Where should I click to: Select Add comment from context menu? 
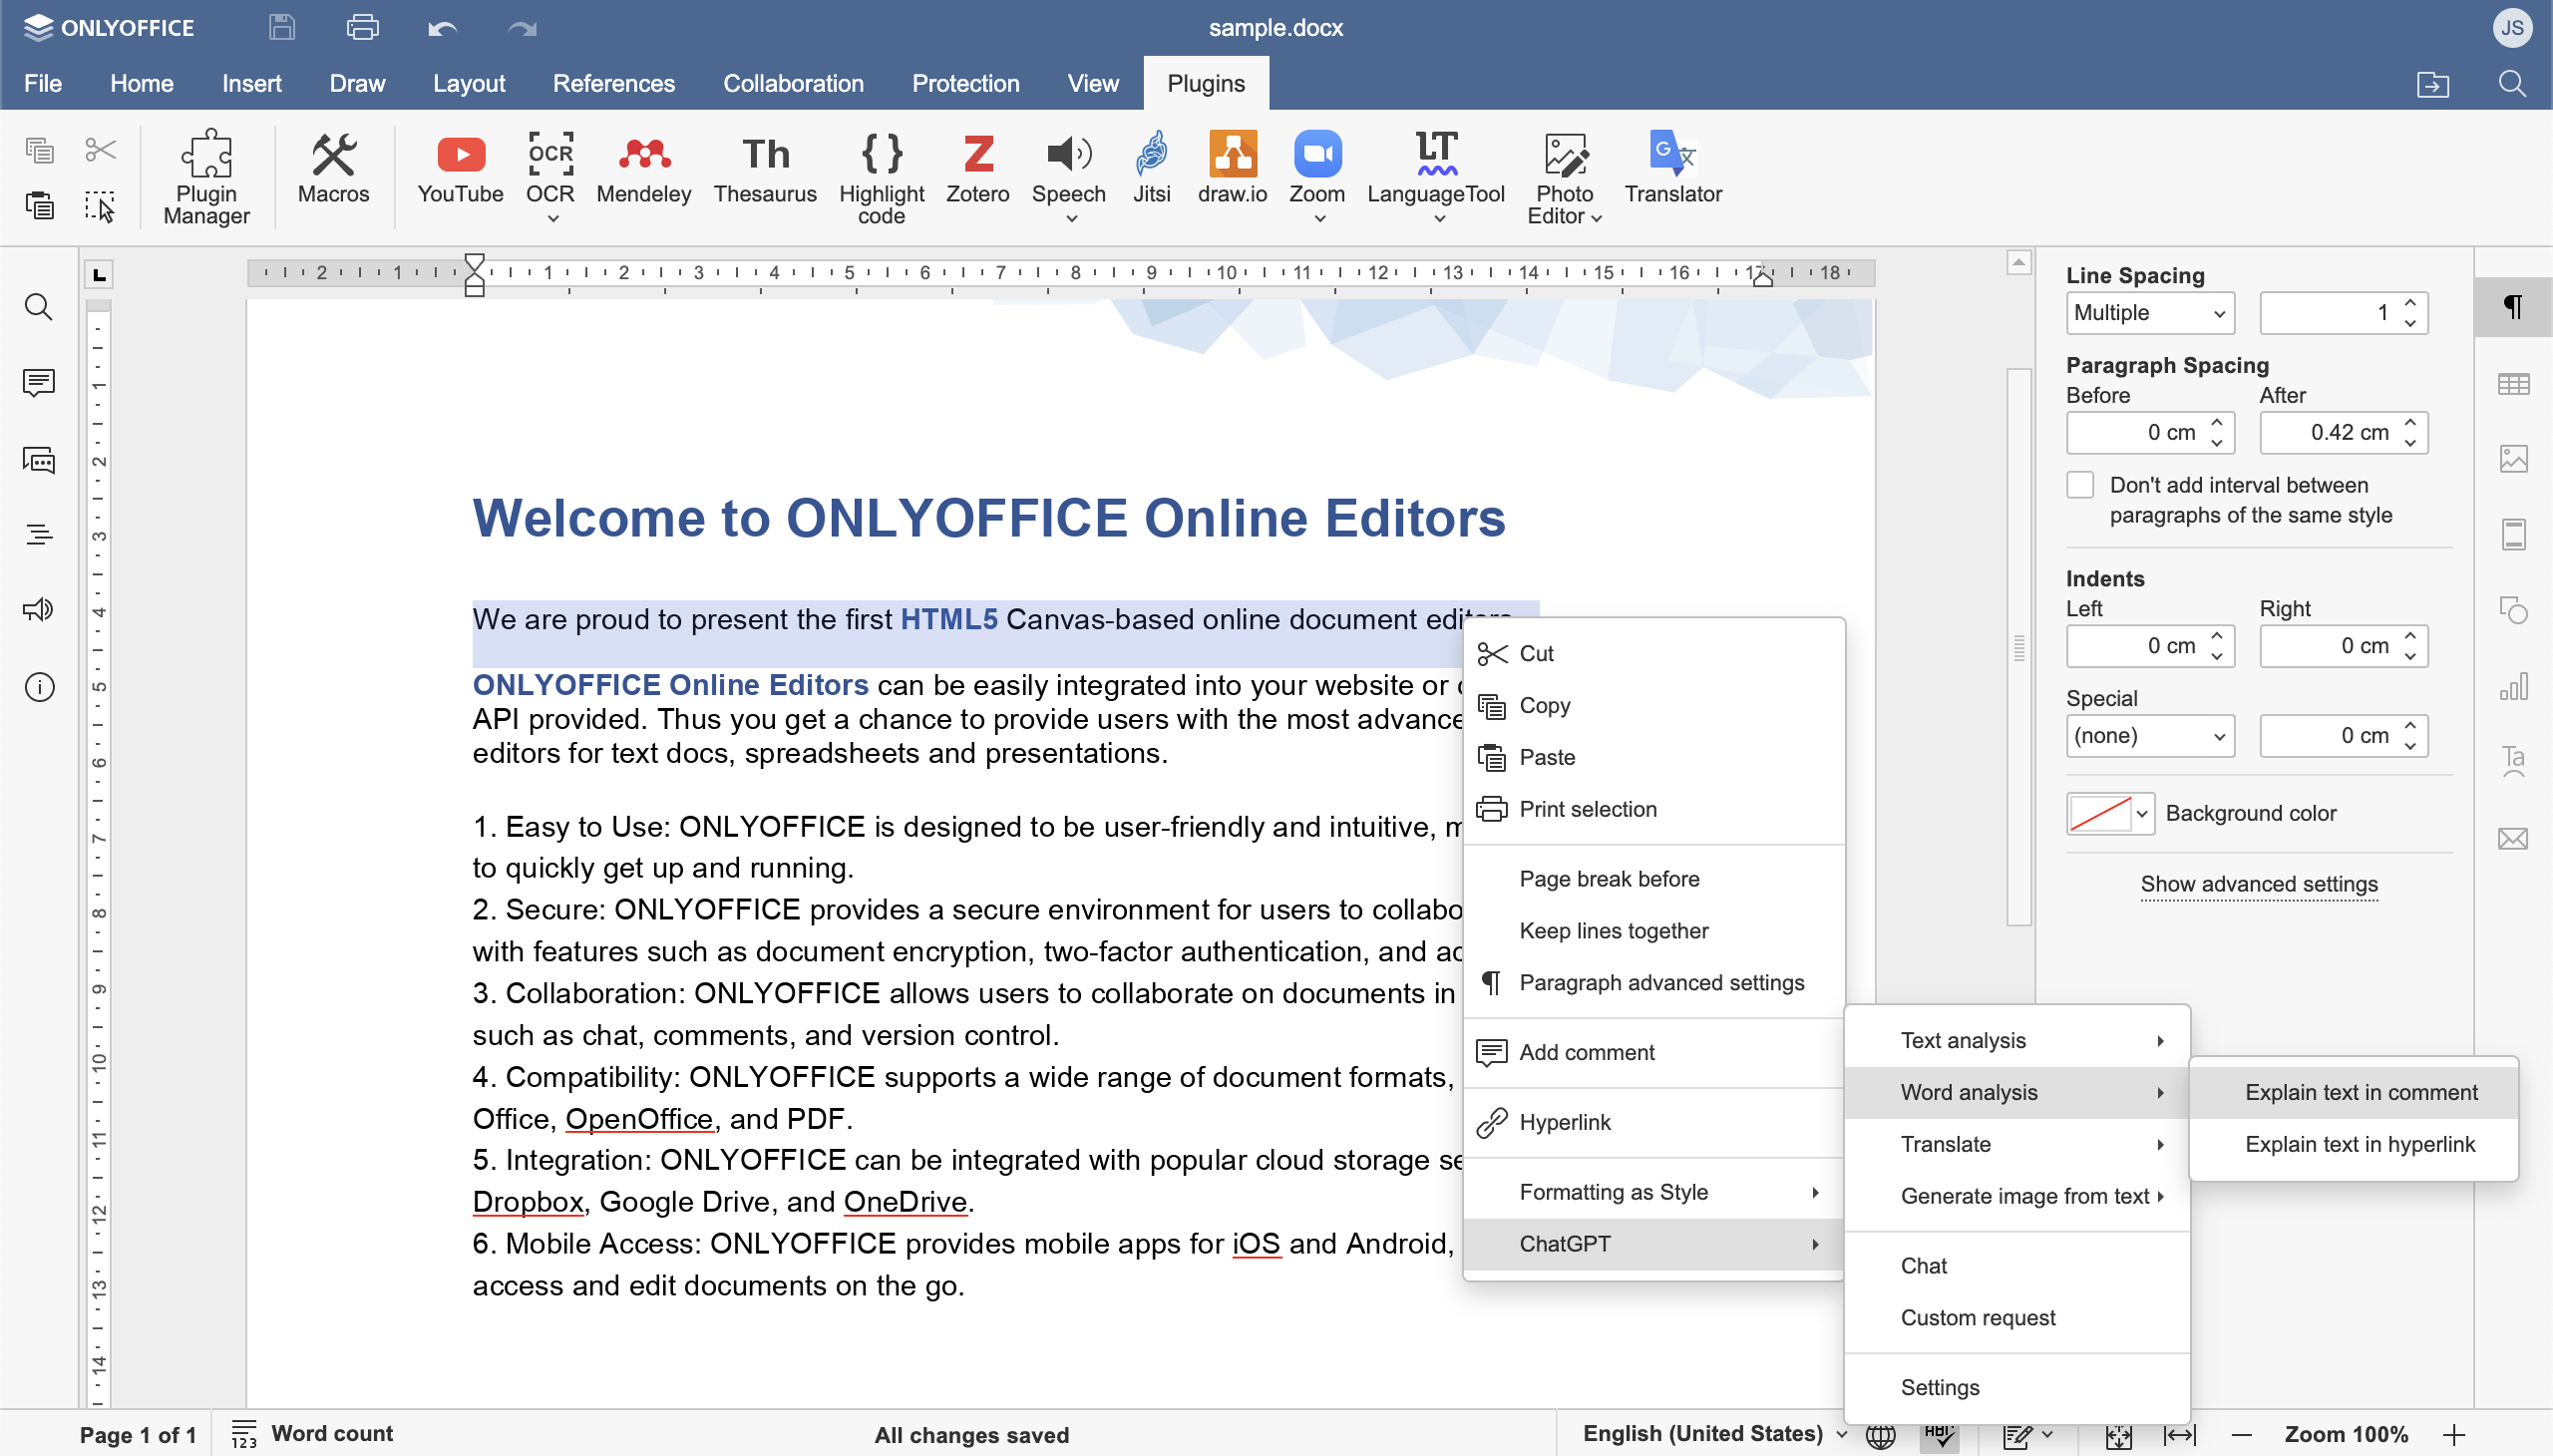pyautogui.click(x=1653, y=1052)
